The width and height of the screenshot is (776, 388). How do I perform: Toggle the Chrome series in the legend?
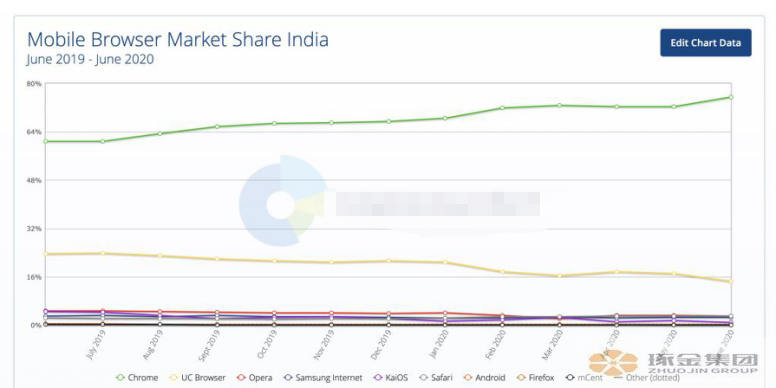pyautogui.click(x=137, y=378)
